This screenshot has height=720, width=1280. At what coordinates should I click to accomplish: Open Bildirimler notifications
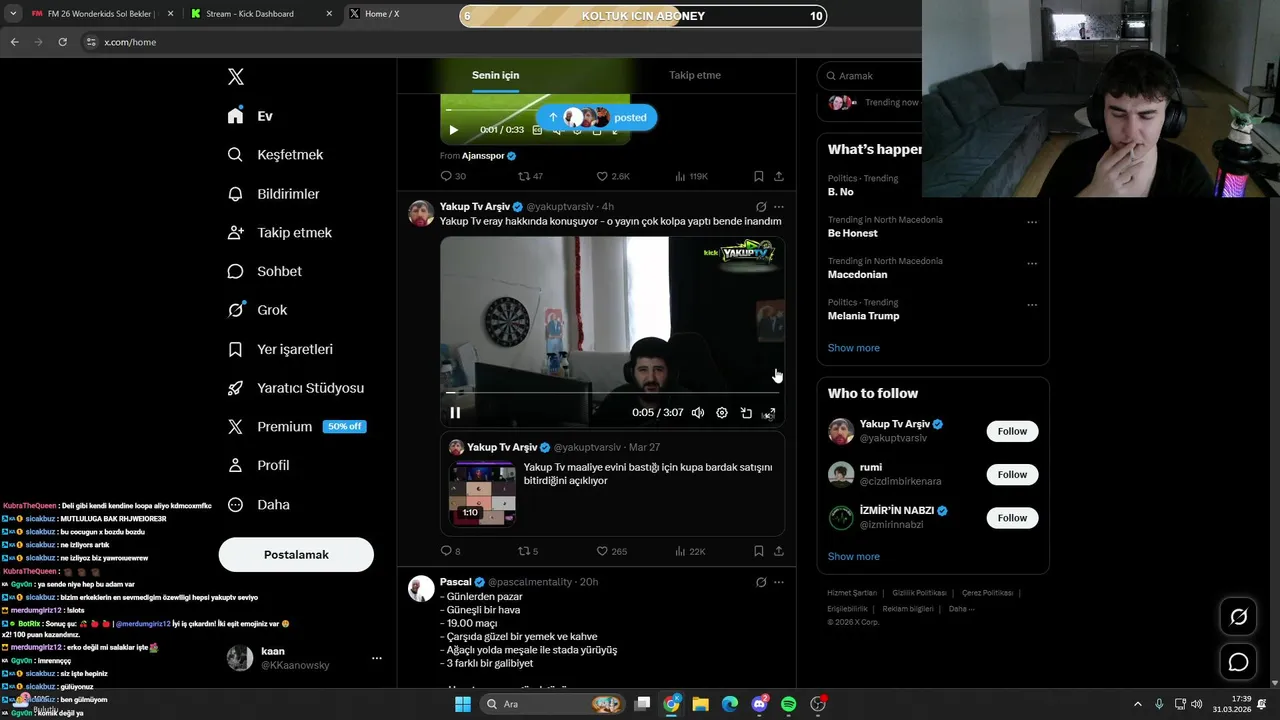[273, 194]
